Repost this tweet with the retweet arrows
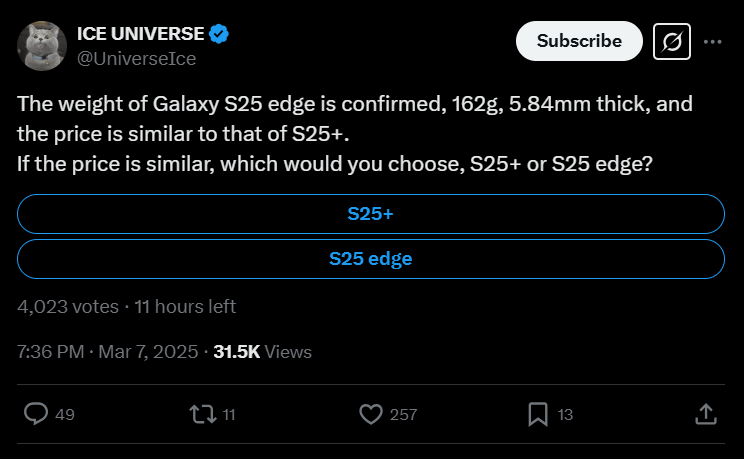 click(x=203, y=414)
